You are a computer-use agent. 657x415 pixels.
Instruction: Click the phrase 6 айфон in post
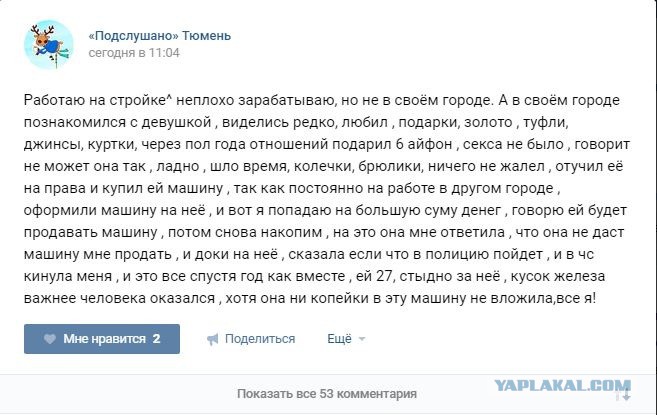pyautogui.click(x=424, y=144)
